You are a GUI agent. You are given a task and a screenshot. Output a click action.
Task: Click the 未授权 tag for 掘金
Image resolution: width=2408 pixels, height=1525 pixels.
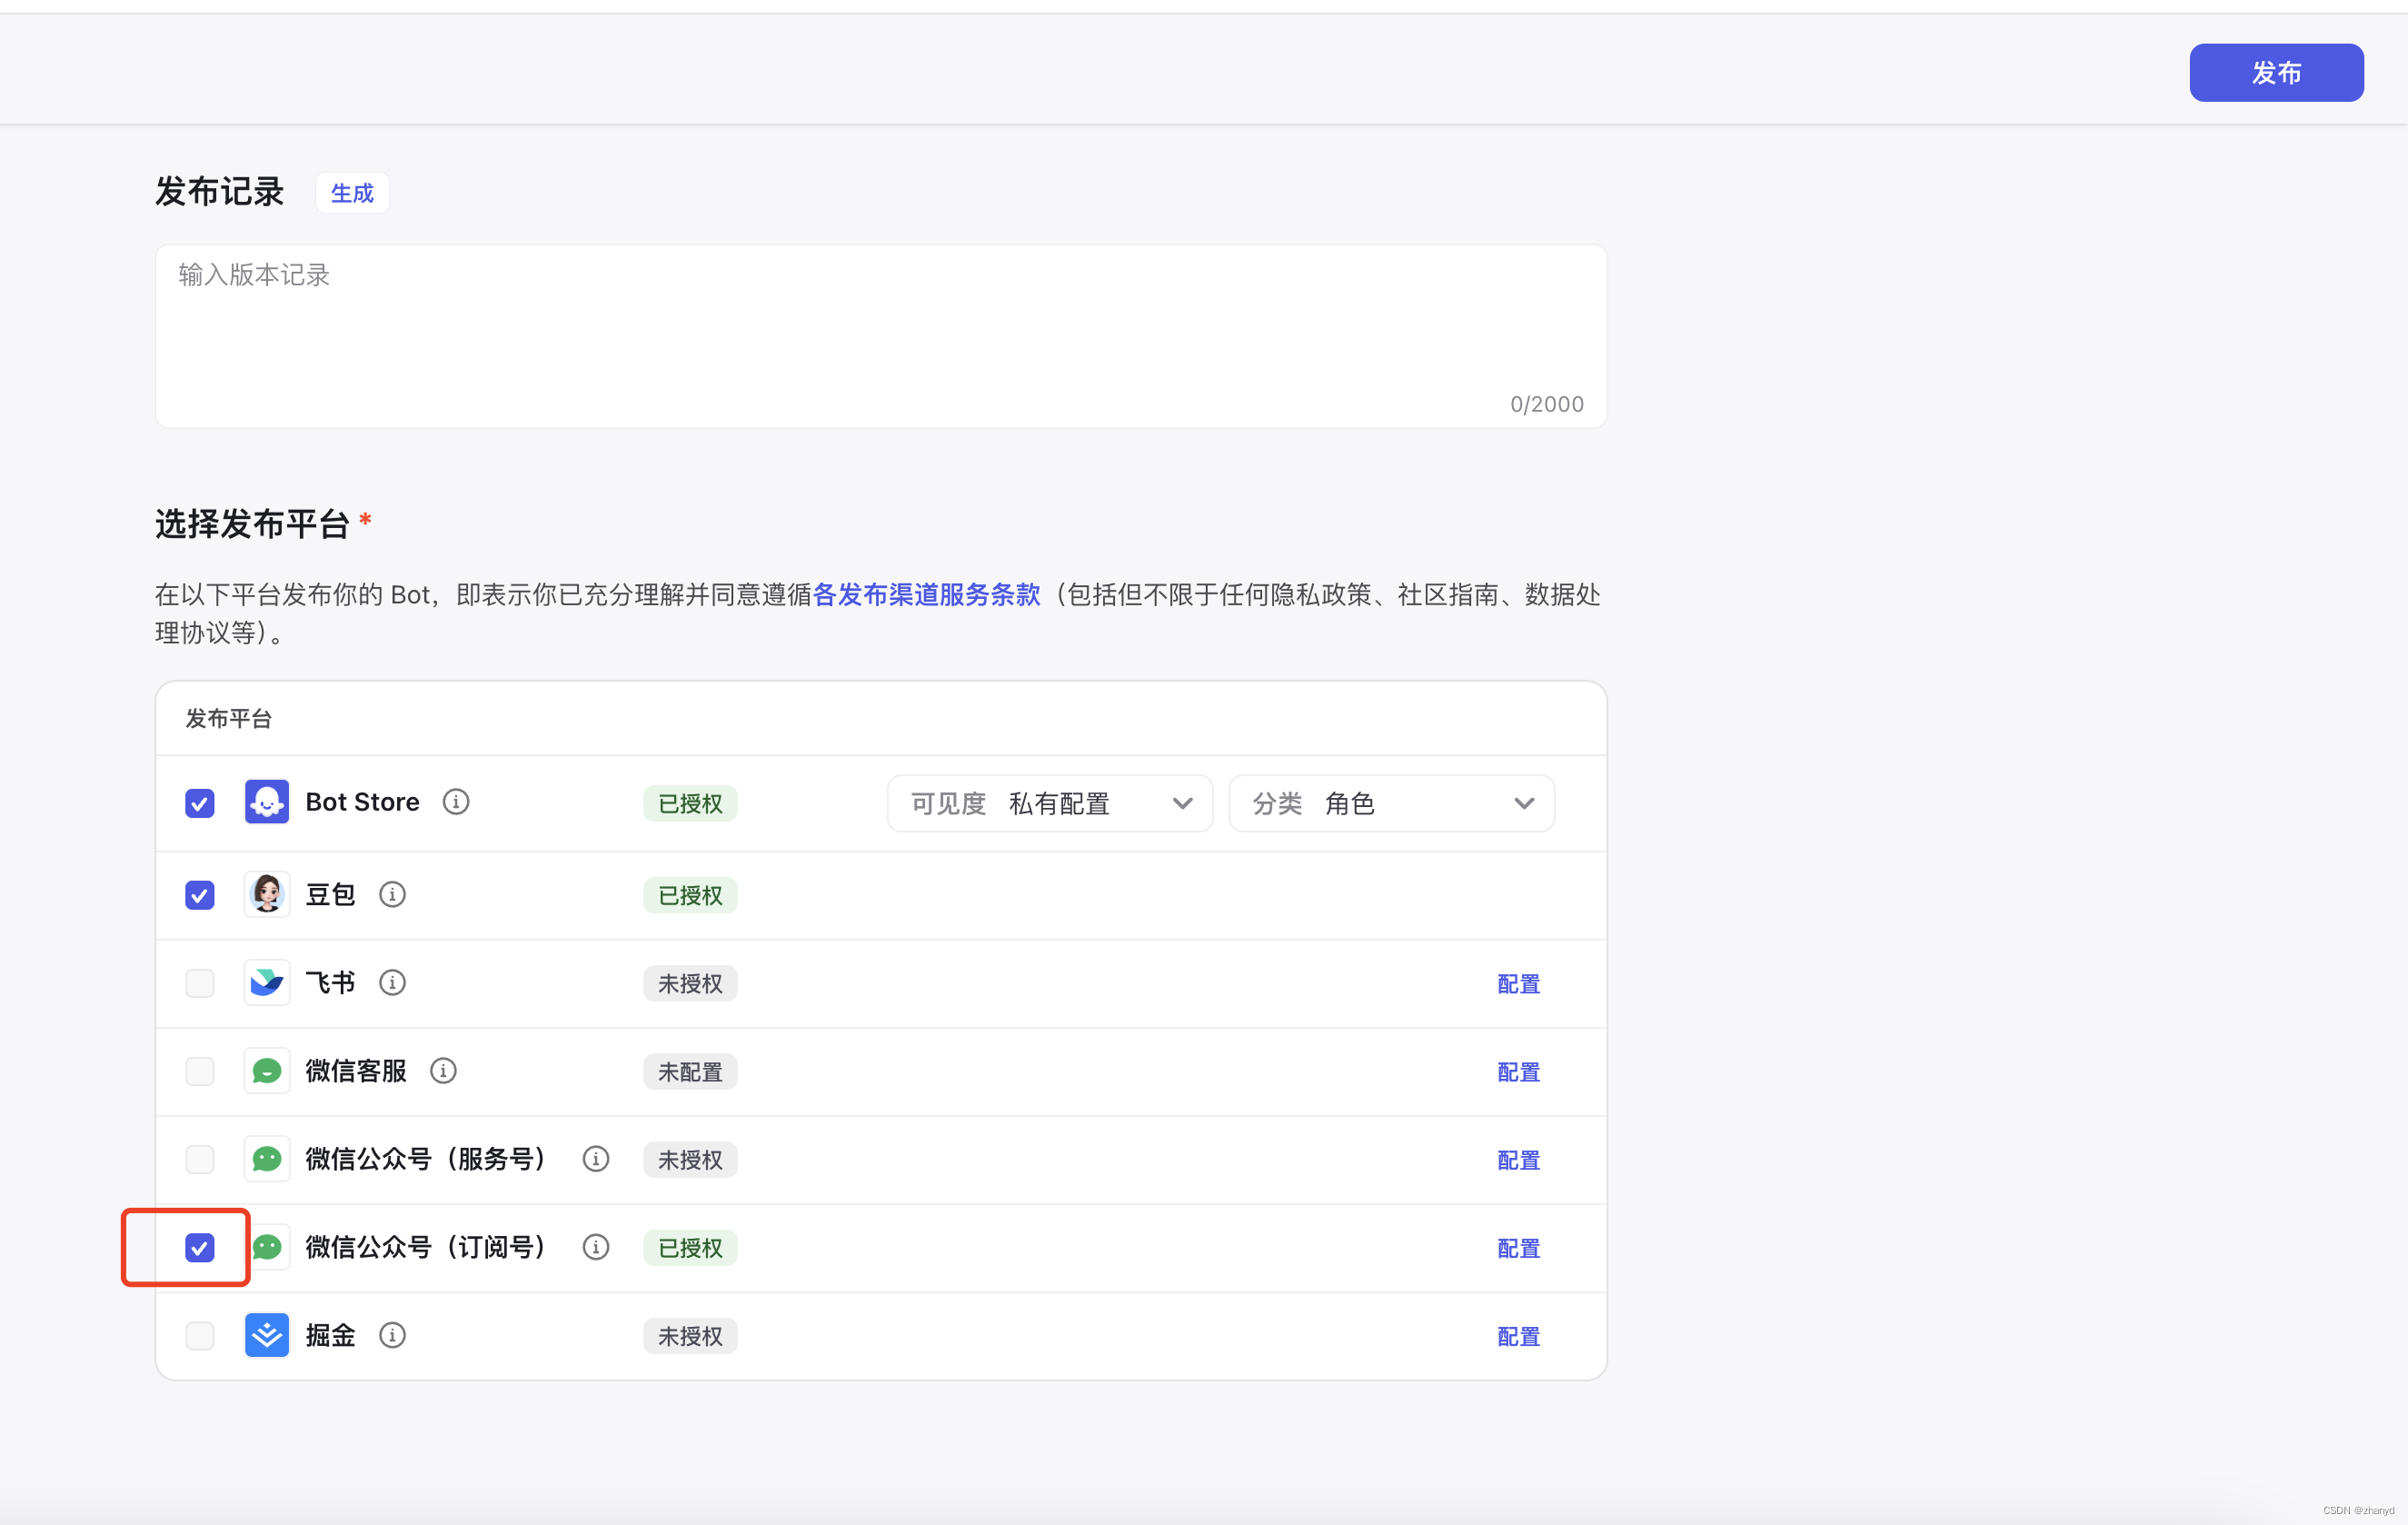(x=690, y=1336)
